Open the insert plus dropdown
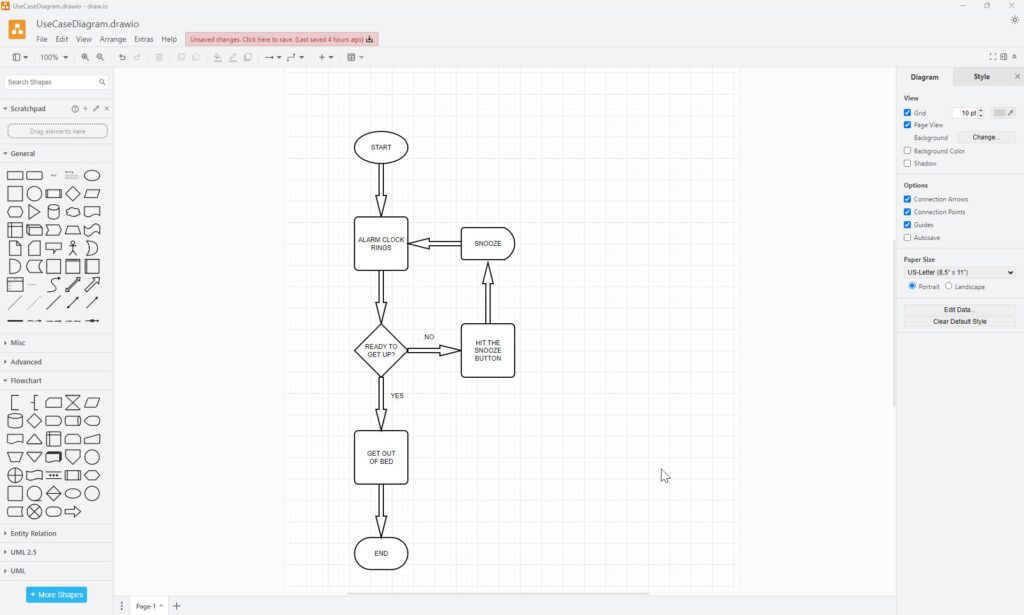The width and height of the screenshot is (1024, 615). [325, 57]
